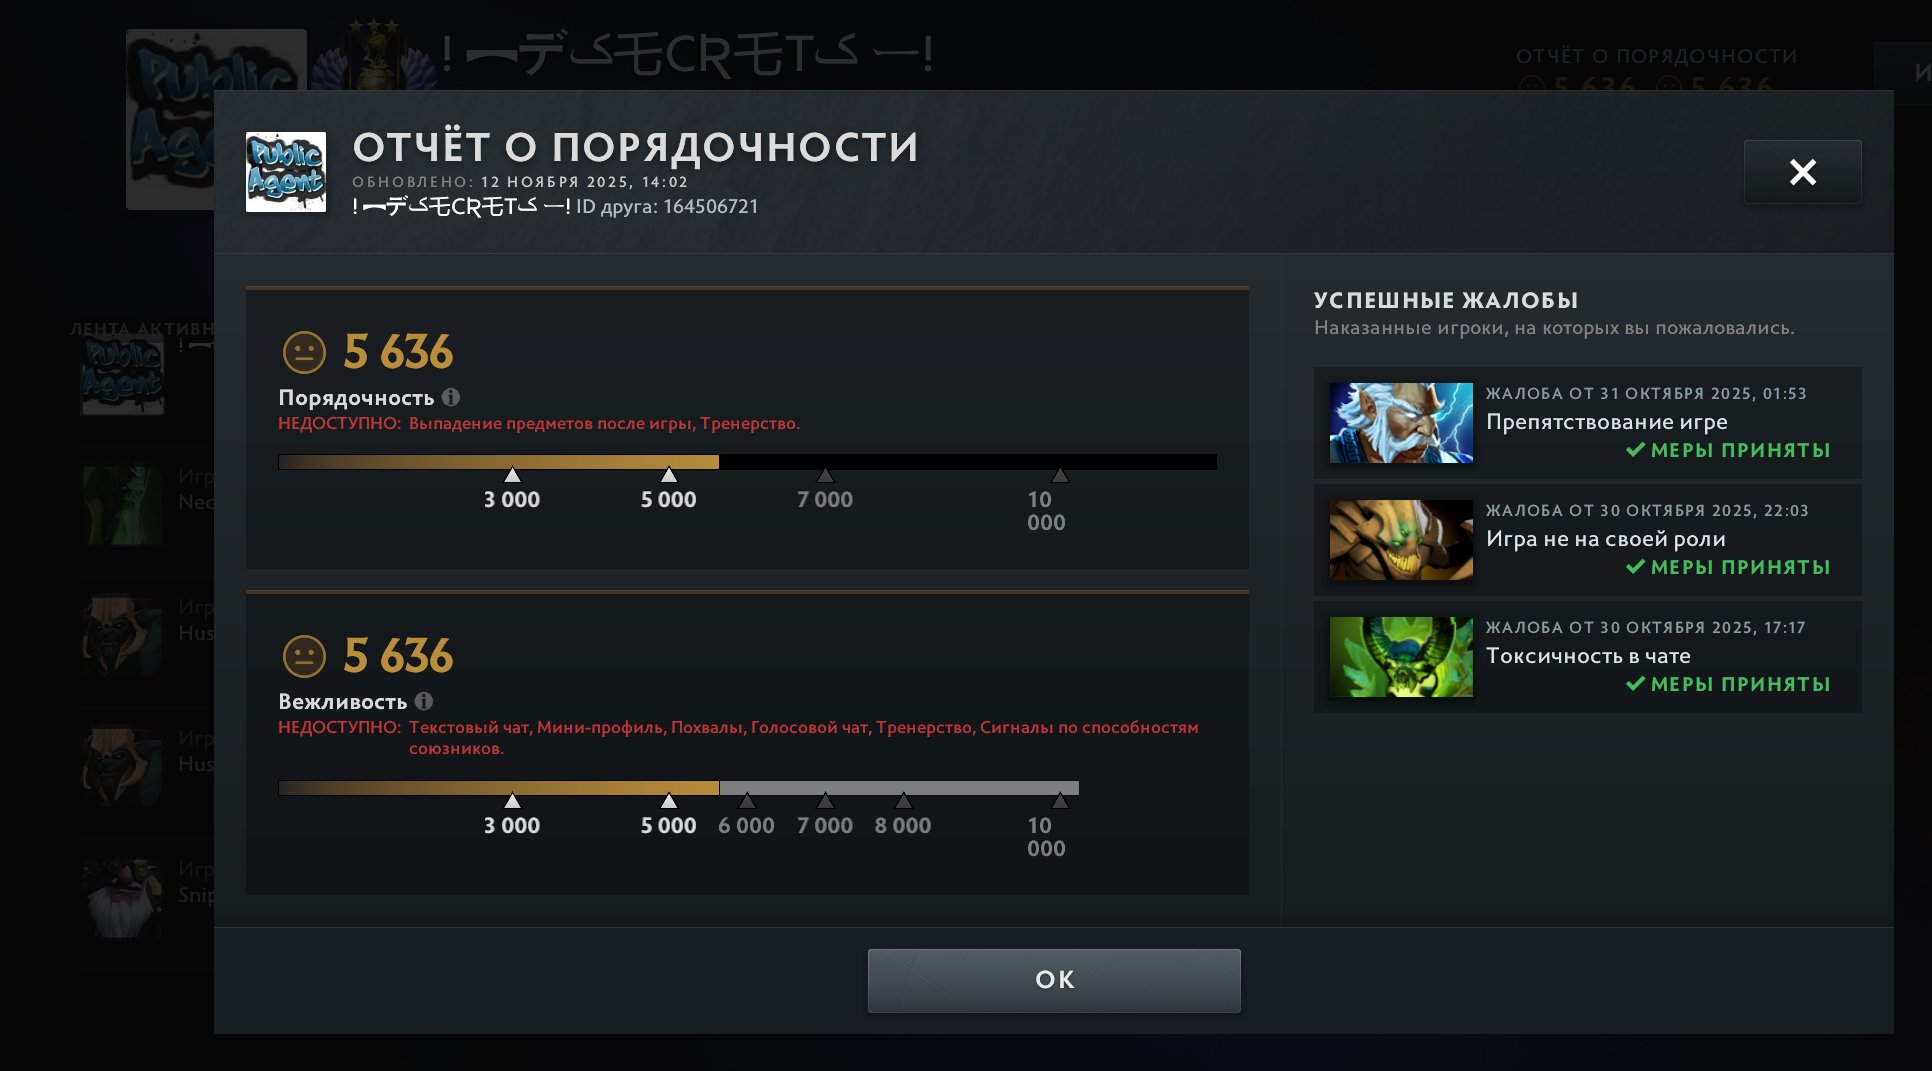Image resolution: width=1932 pixels, height=1071 pixels.
Task: Click the Public Agent avatar in the report header
Action: [x=286, y=172]
